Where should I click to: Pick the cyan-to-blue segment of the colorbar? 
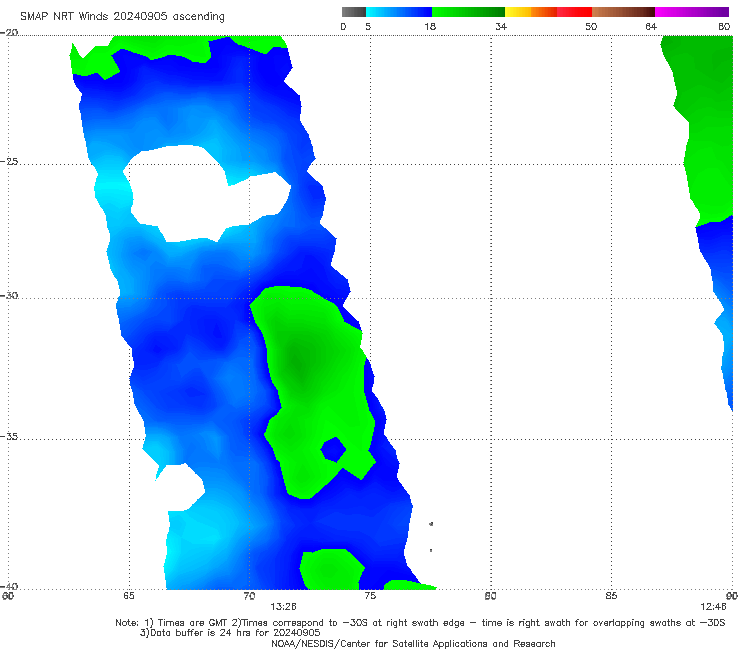click(399, 12)
